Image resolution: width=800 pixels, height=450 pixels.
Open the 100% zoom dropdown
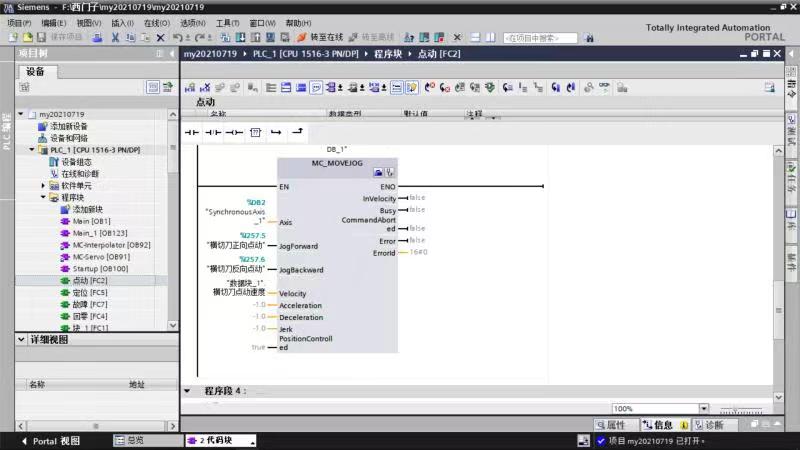pos(704,408)
